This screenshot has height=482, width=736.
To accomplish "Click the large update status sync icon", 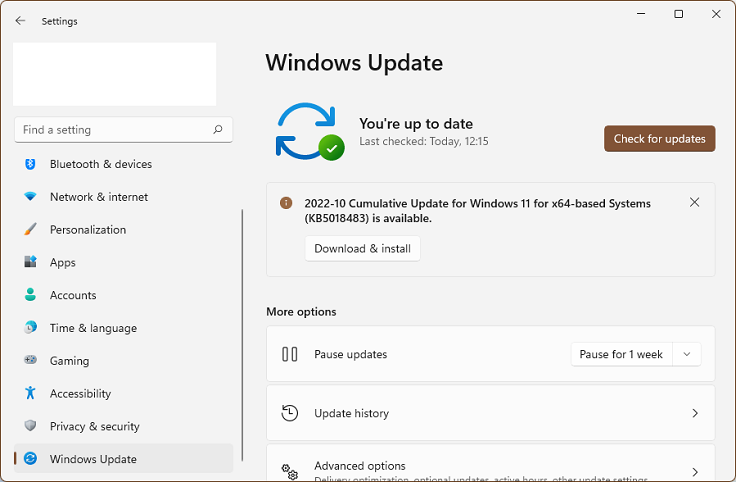I will (310, 132).
